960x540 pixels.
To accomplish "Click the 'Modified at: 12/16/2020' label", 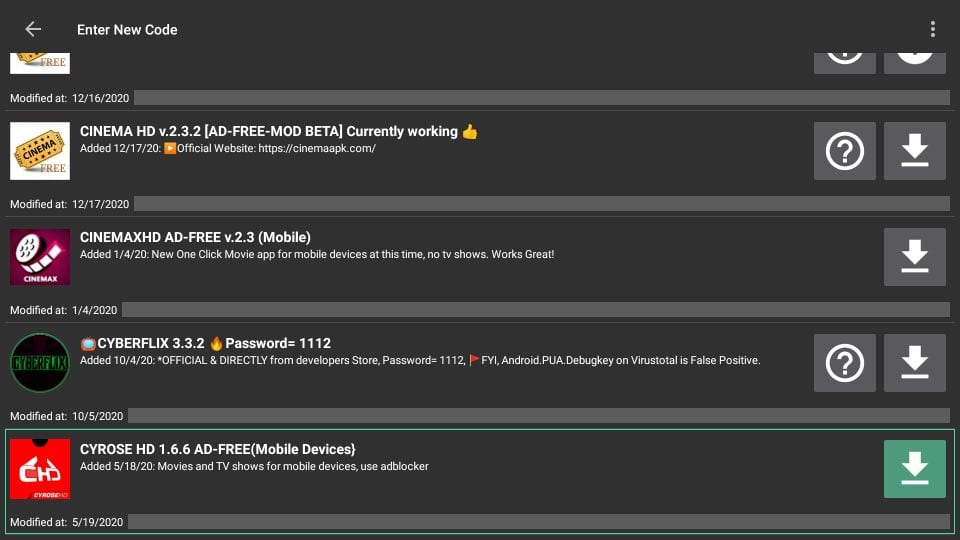I will tap(69, 98).
